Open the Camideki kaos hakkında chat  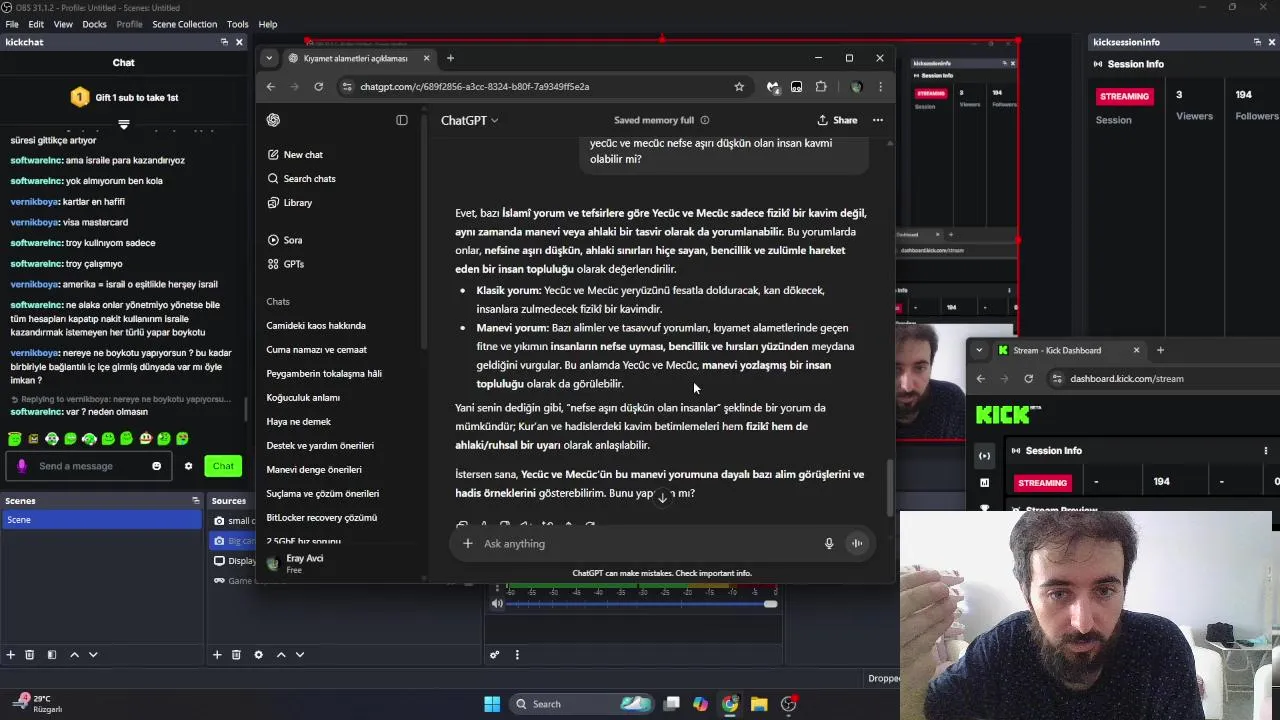point(316,326)
